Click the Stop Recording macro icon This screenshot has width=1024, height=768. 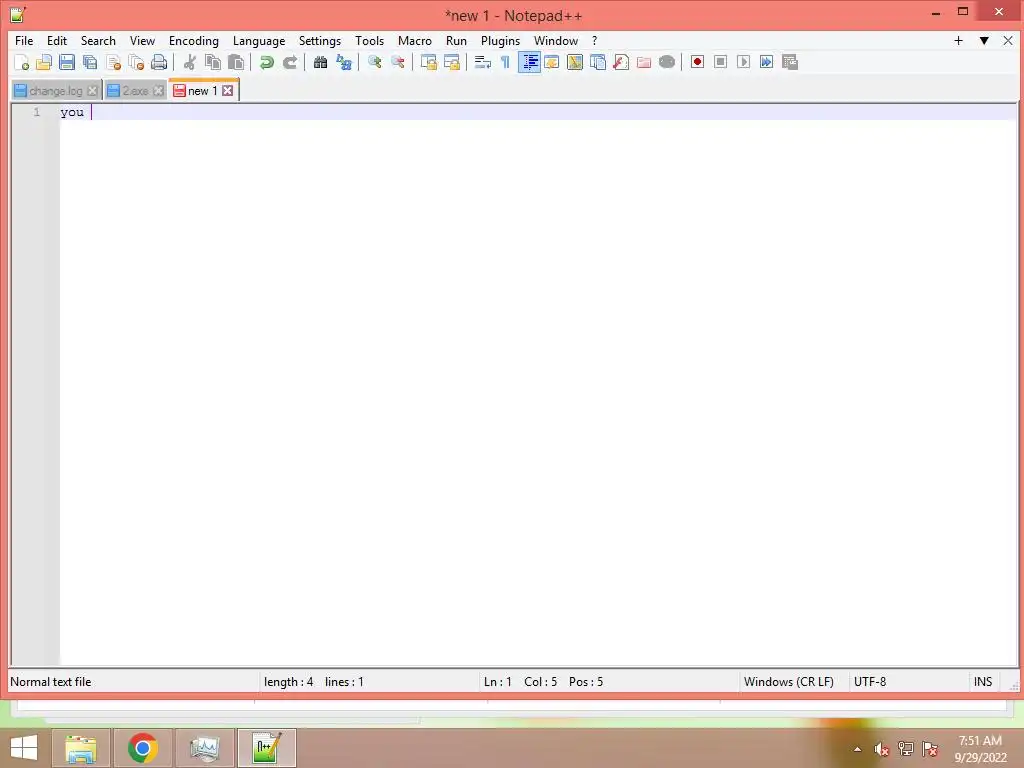(720, 62)
